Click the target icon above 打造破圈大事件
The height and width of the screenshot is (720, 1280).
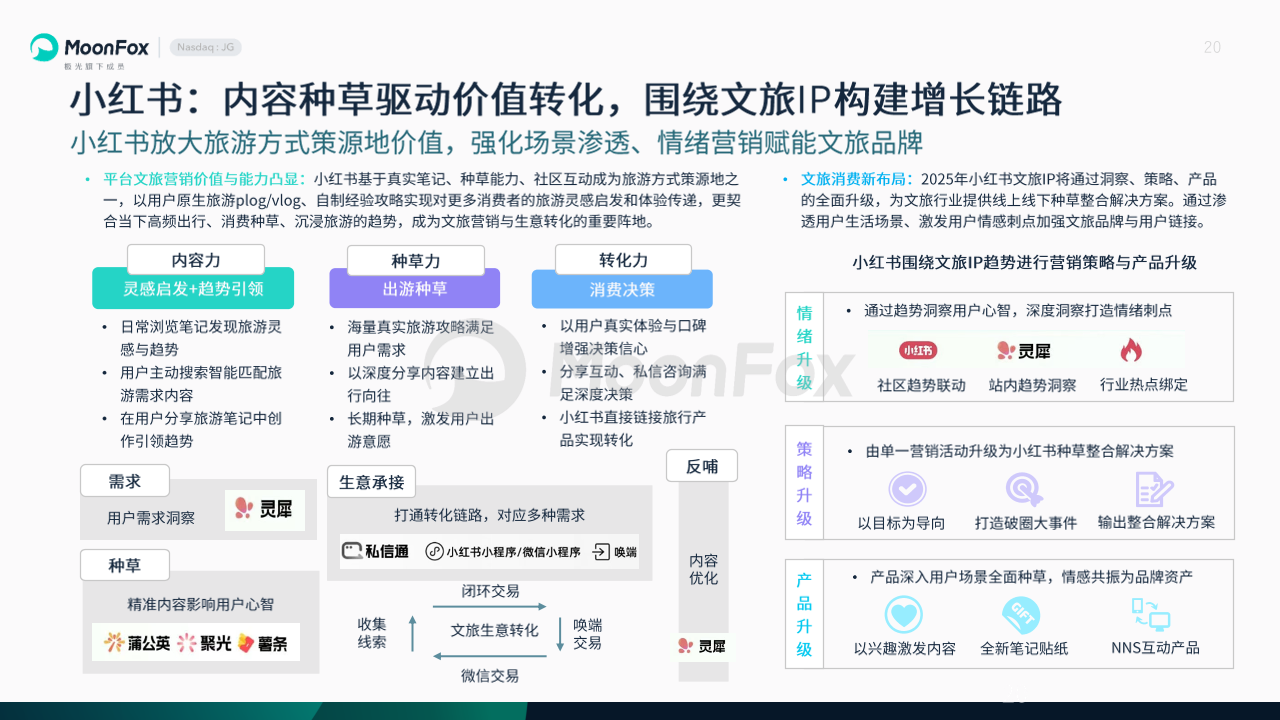pyautogui.click(x=1024, y=489)
